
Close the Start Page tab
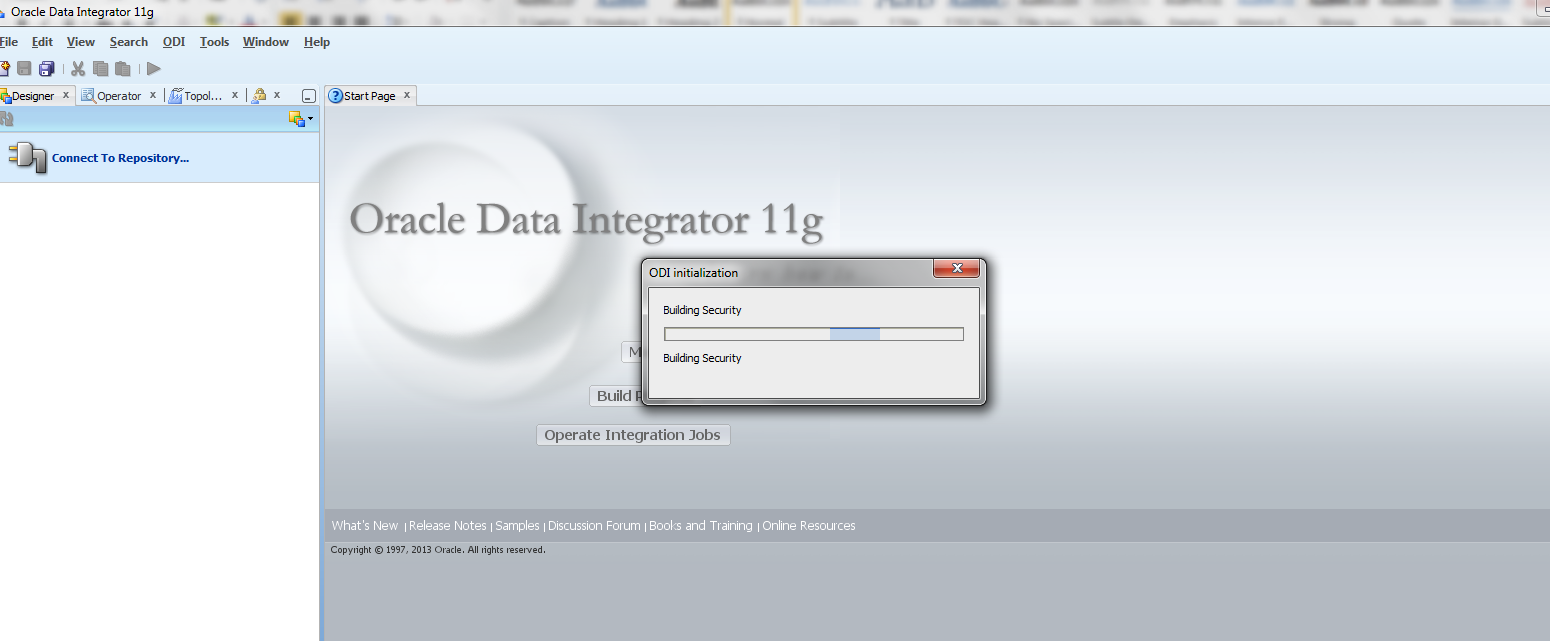click(407, 95)
